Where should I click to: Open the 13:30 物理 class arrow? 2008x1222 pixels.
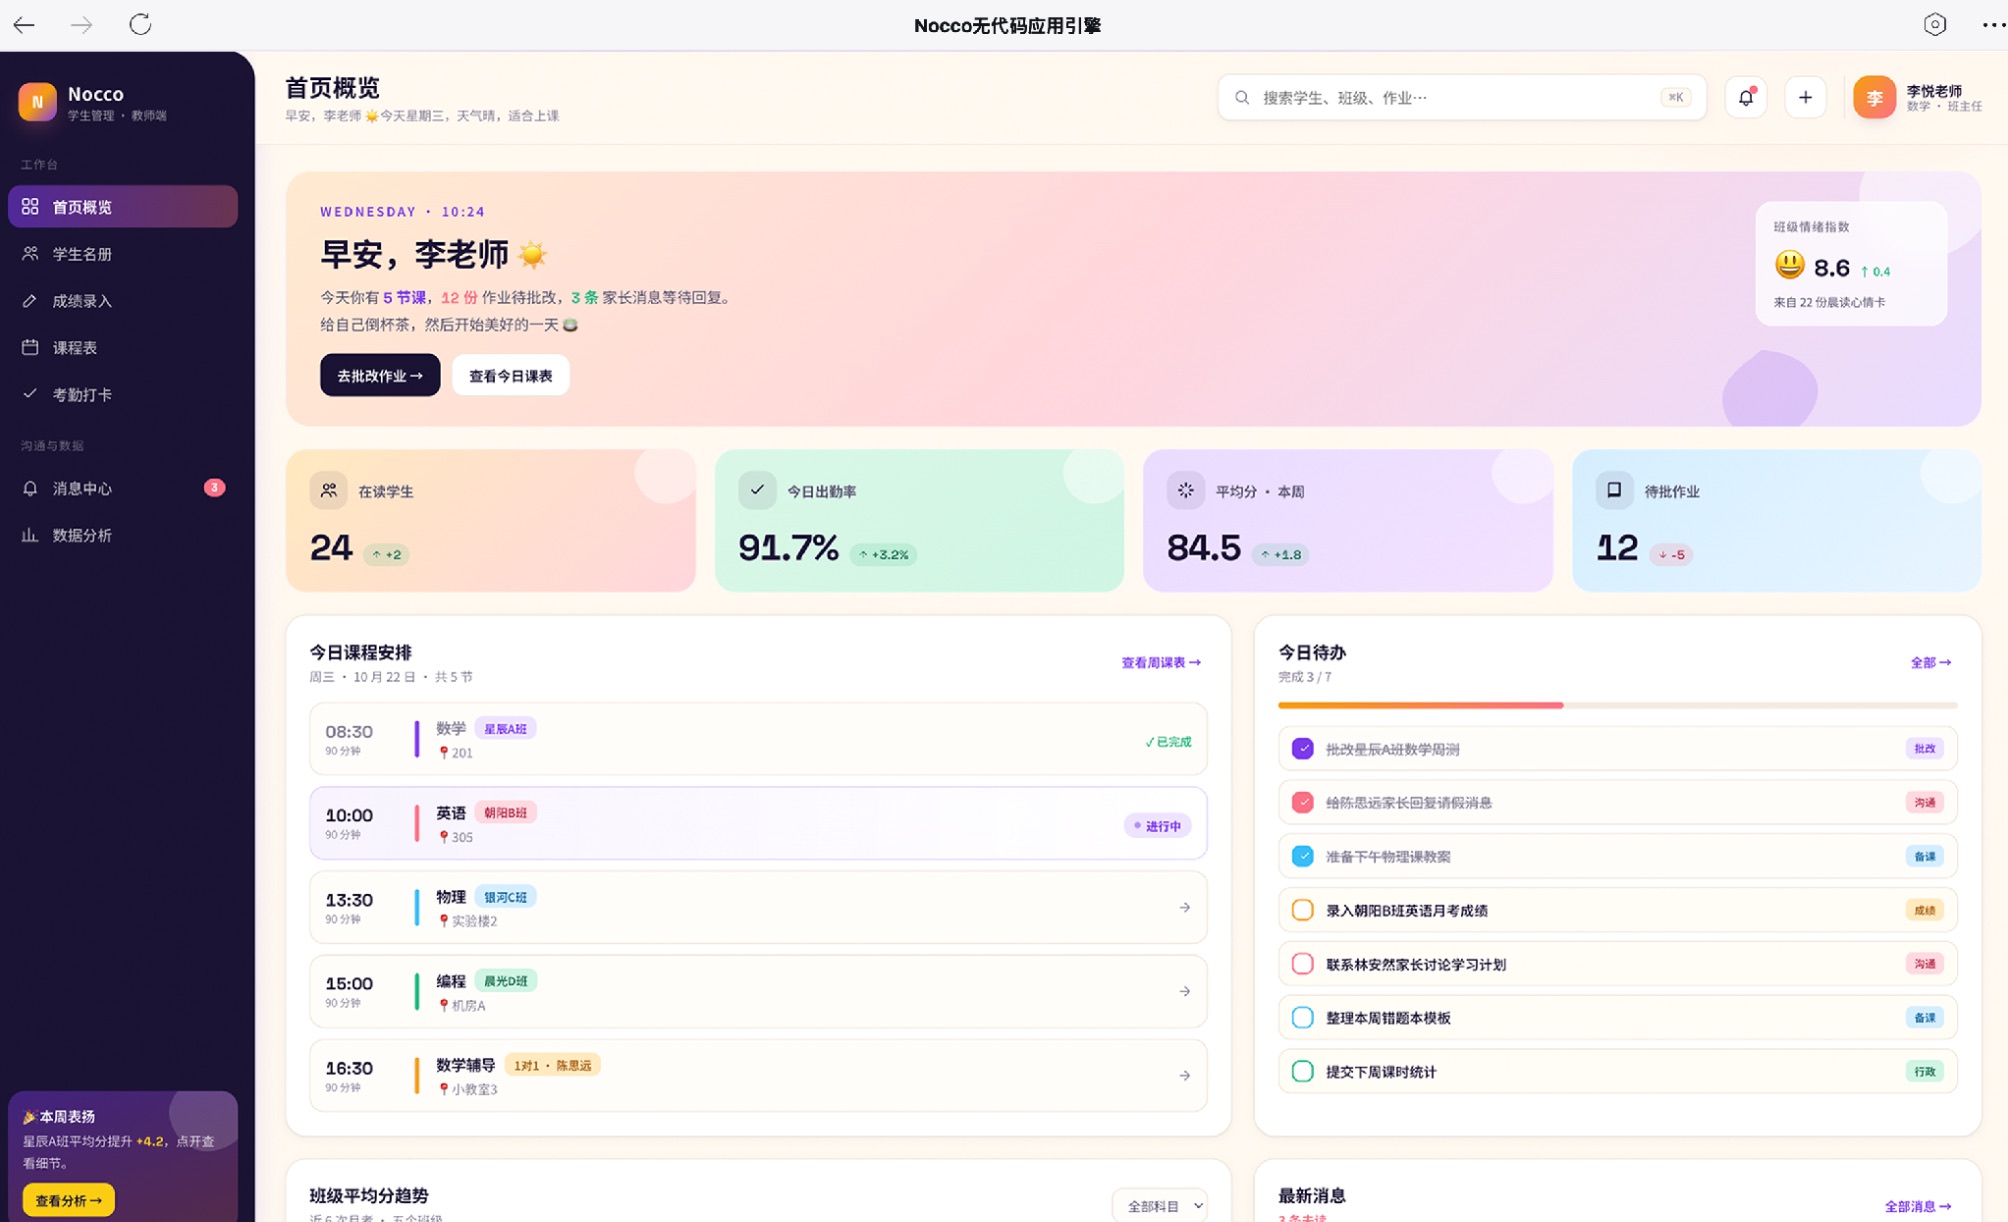1184,908
